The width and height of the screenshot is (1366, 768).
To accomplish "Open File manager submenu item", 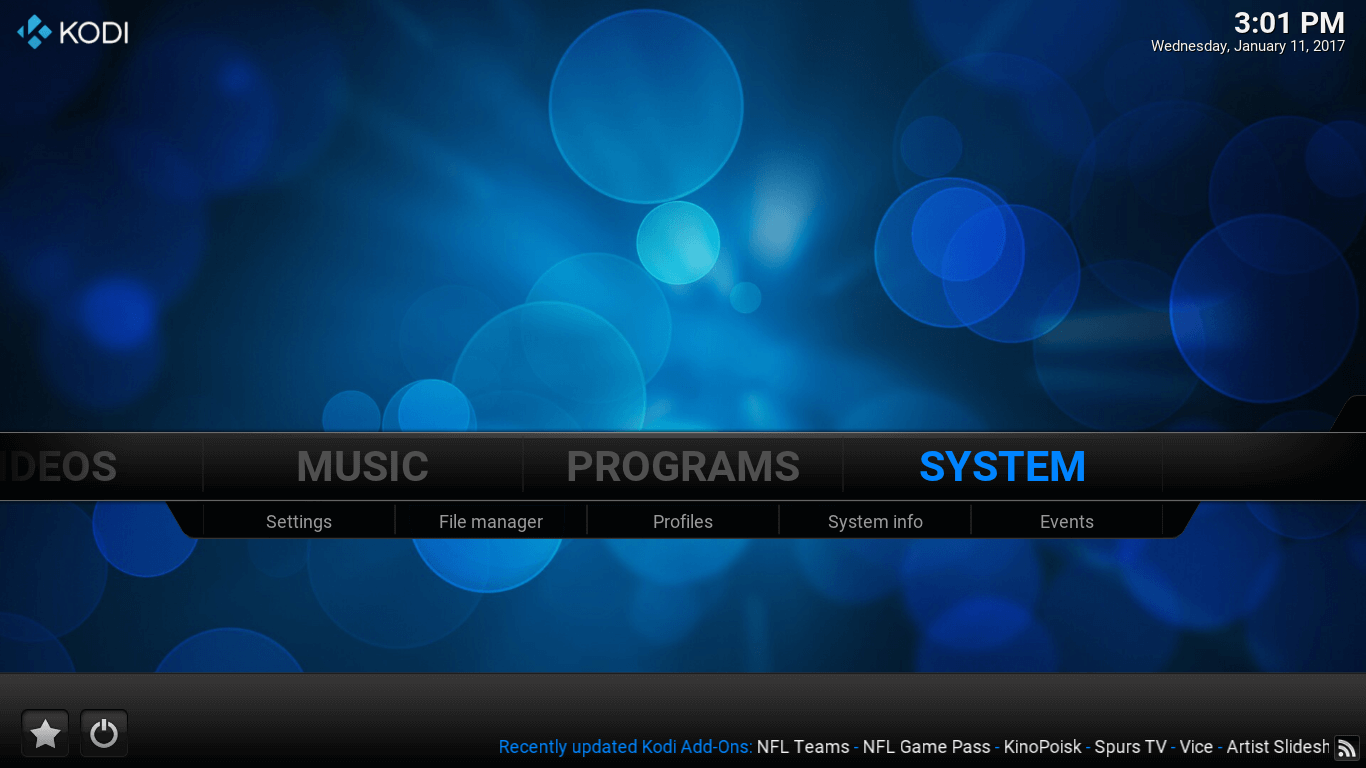I will click(491, 522).
